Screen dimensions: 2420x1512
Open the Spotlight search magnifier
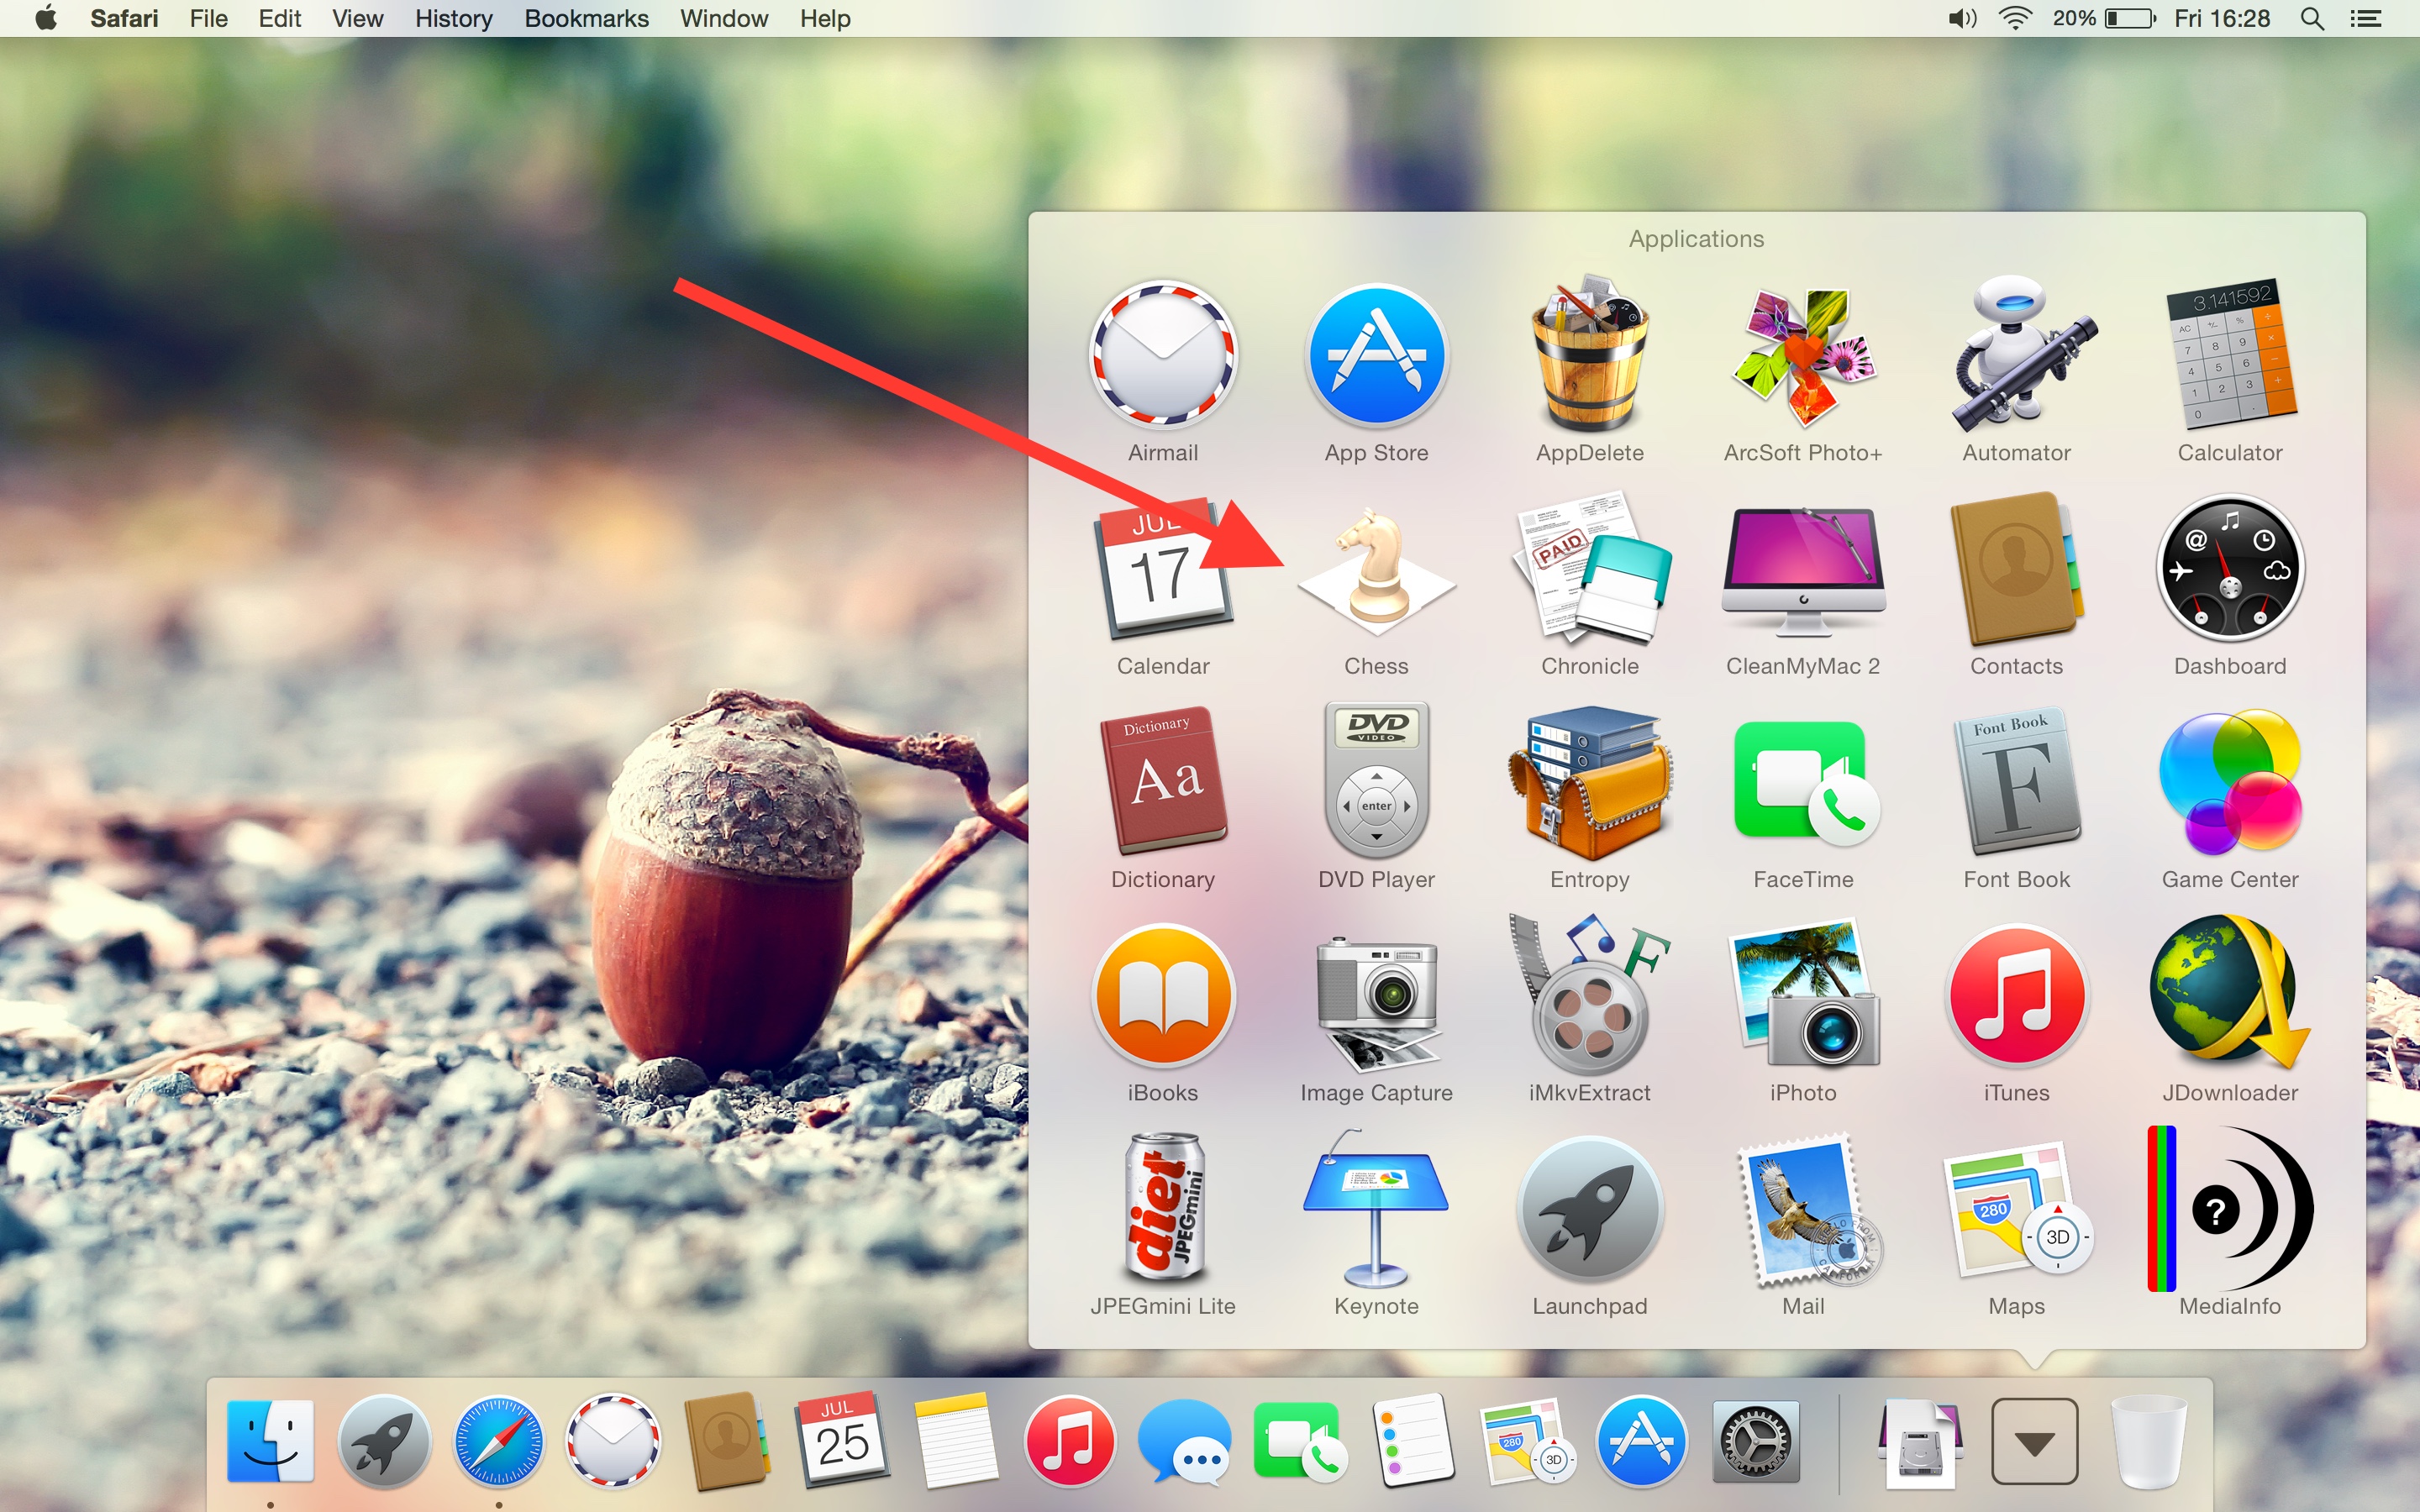coord(2311,19)
